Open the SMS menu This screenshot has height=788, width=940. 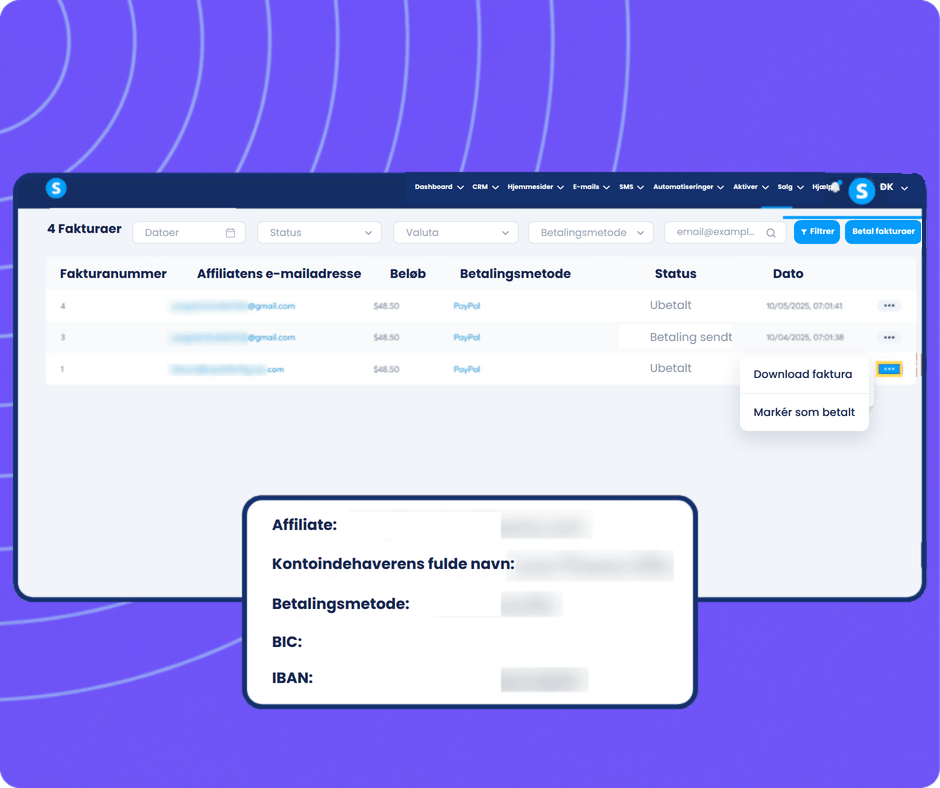pyautogui.click(x=631, y=187)
